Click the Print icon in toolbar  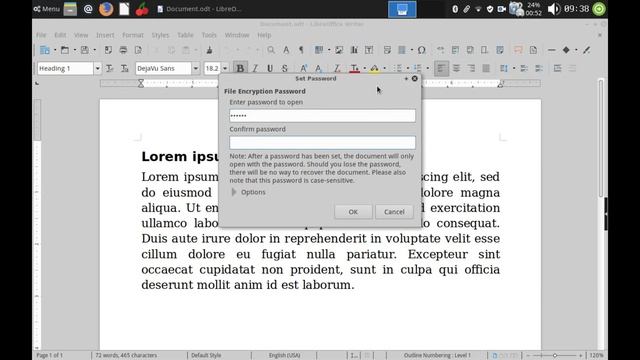(x=123, y=50)
